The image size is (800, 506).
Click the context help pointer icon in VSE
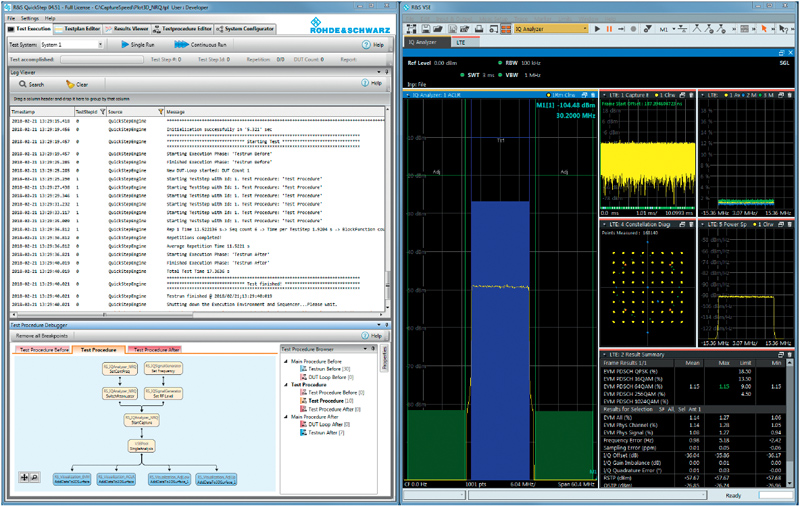[x=784, y=29]
